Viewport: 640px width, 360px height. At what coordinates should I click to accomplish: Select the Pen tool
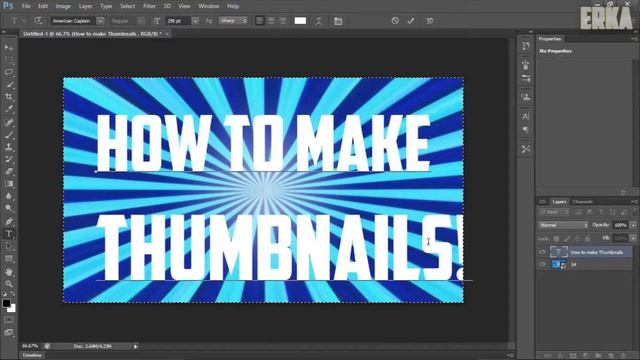(x=9, y=222)
